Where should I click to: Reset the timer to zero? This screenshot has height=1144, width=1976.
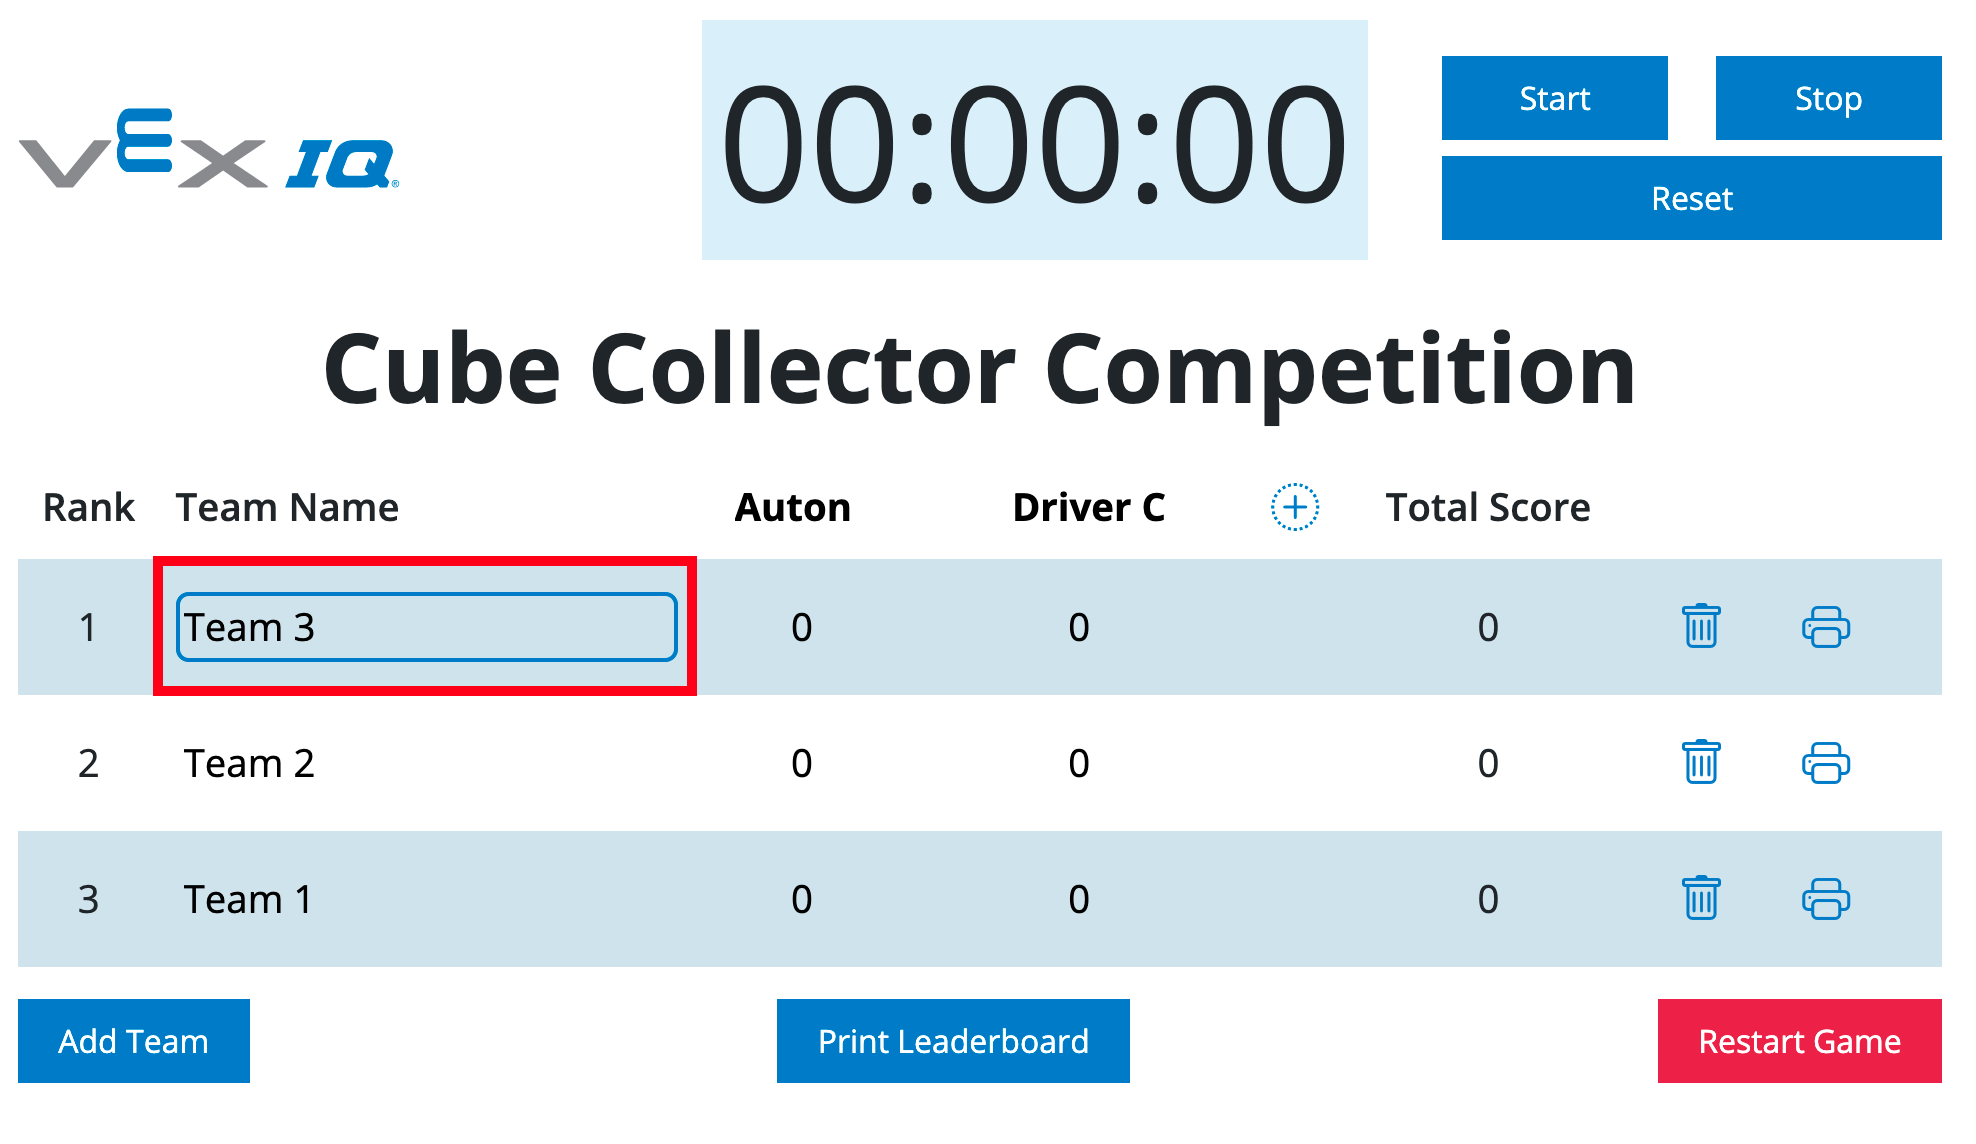pos(1692,198)
